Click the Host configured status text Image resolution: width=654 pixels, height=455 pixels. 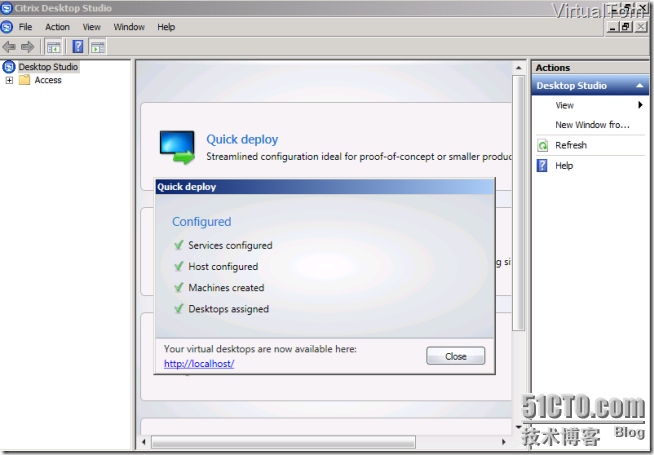click(x=223, y=266)
